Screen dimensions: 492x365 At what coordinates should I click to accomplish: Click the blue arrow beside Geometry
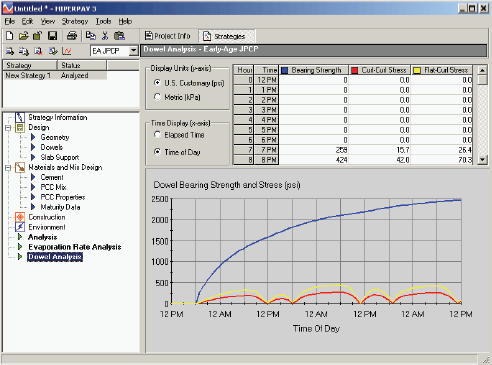coord(33,137)
